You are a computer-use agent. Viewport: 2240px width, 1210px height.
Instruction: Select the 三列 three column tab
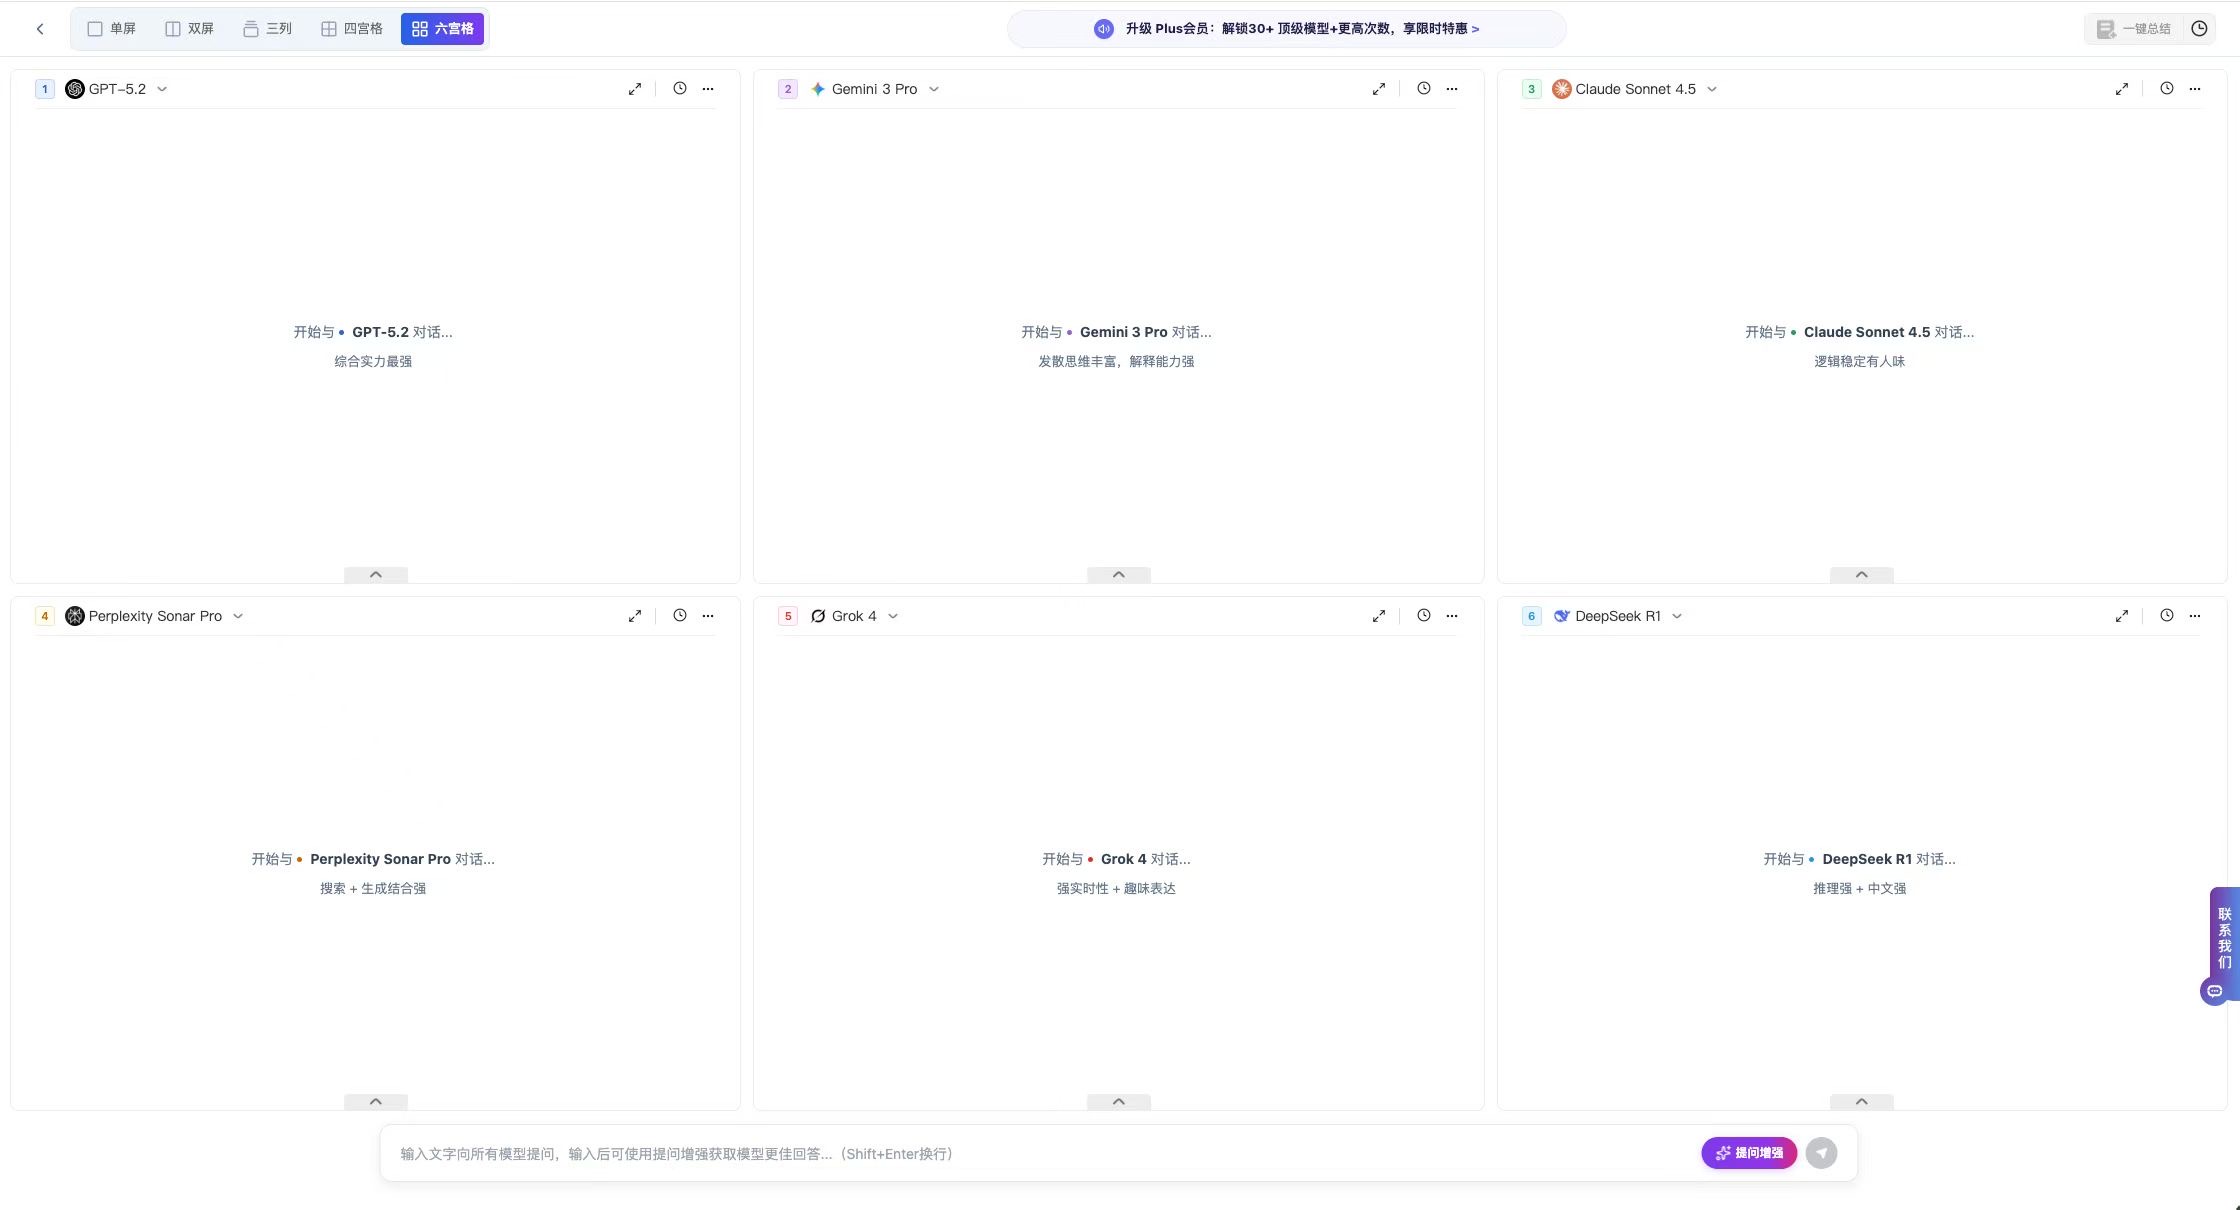267,29
